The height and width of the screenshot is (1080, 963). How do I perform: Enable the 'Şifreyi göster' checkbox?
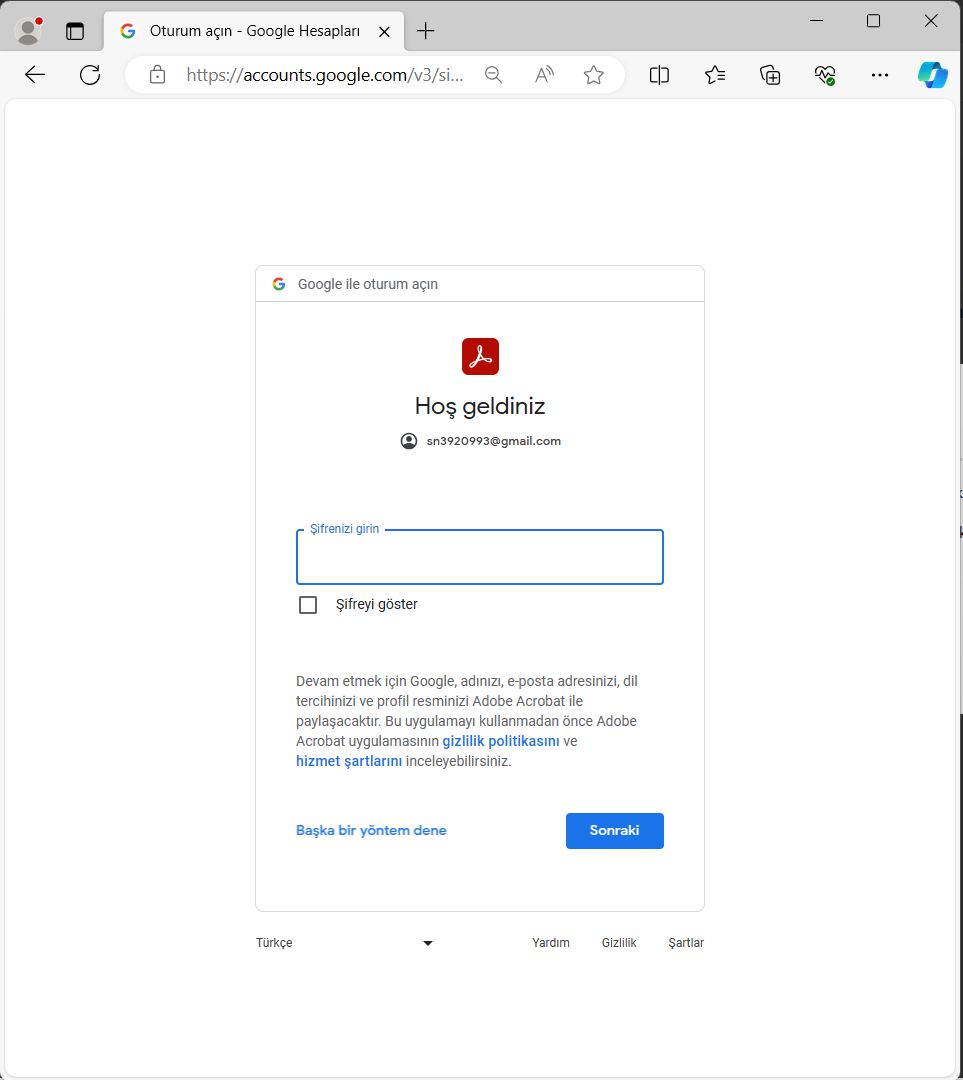[307, 604]
